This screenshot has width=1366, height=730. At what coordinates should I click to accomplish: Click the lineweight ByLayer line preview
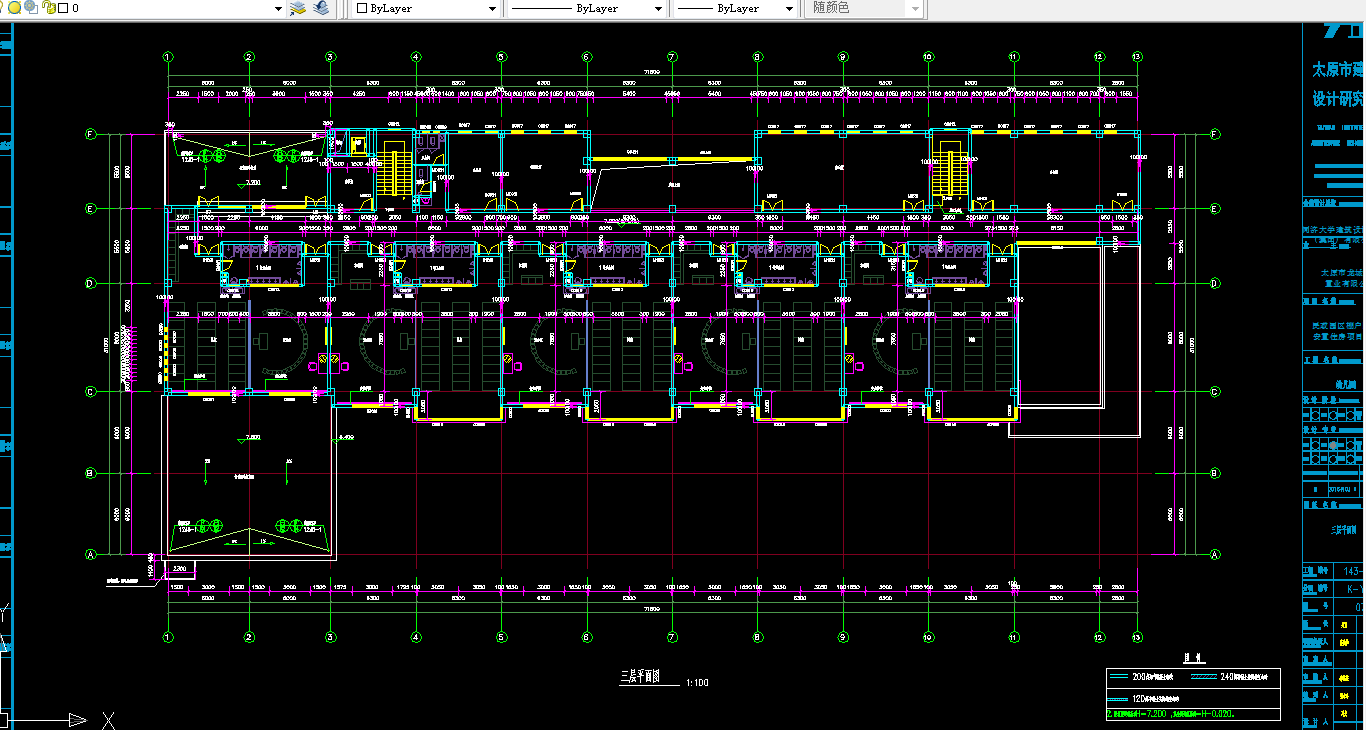tap(696, 8)
